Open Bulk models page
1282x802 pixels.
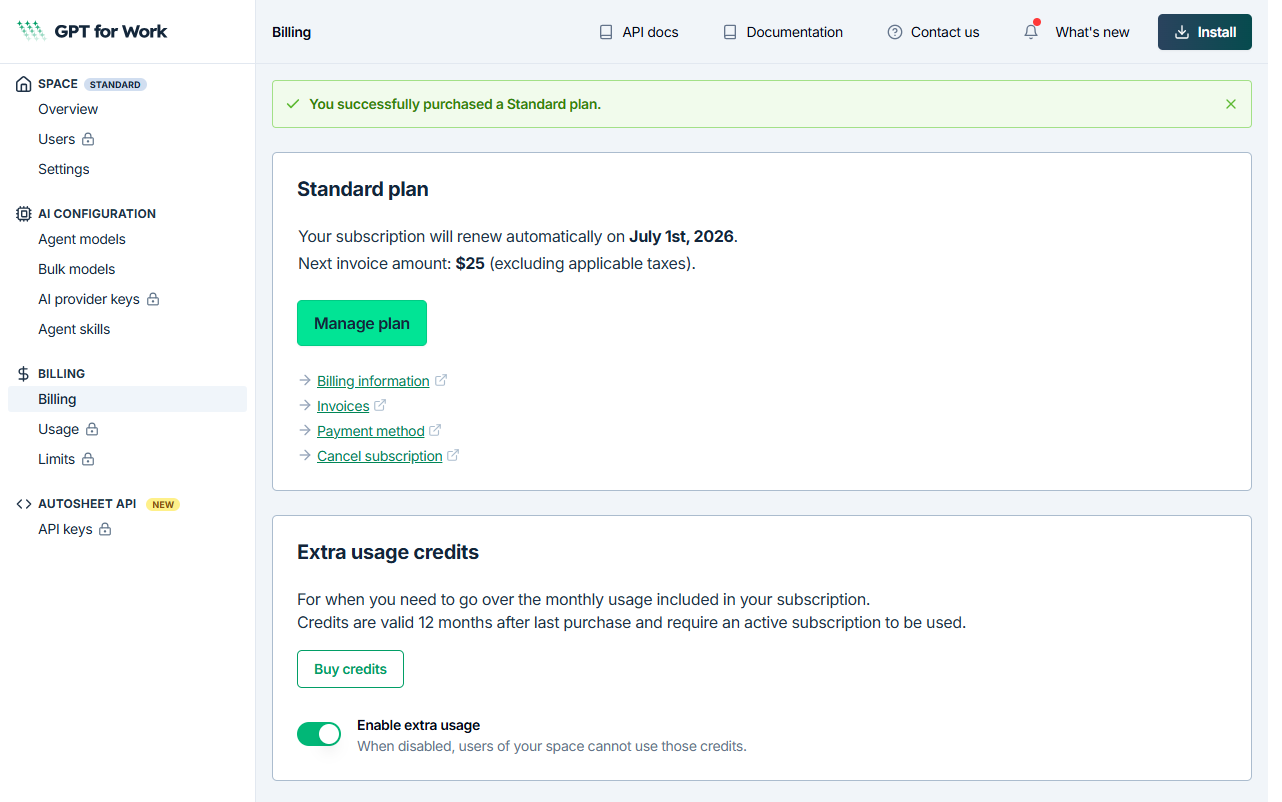tap(77, 269)
